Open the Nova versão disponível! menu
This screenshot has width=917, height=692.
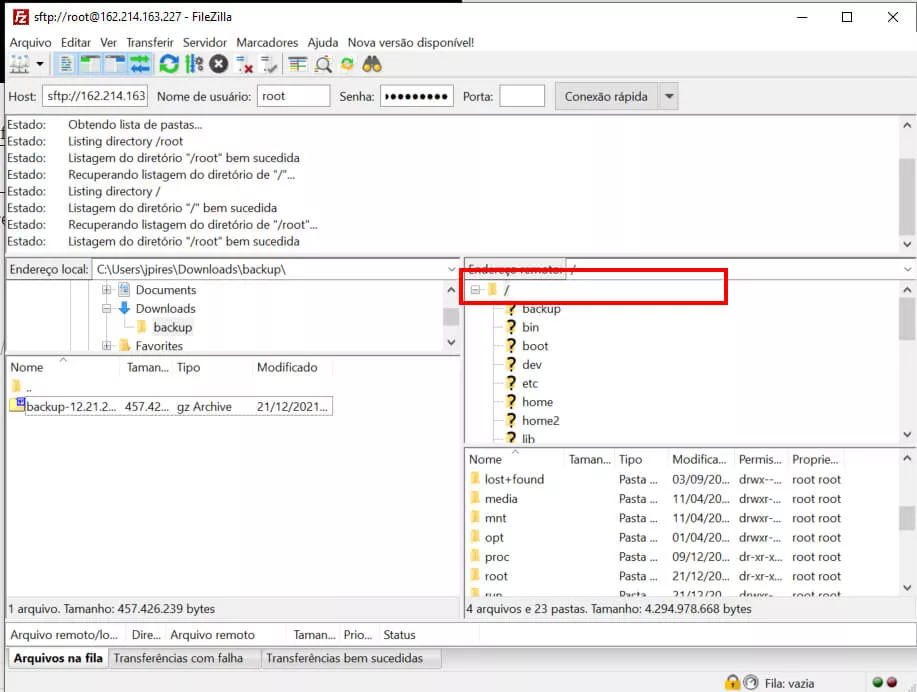411,43
